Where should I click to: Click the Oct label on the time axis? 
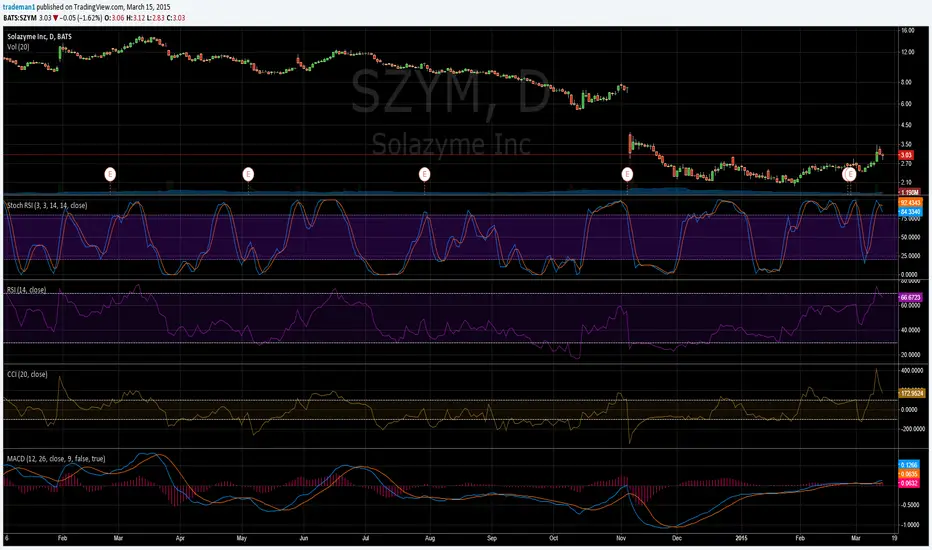[553, 538]
